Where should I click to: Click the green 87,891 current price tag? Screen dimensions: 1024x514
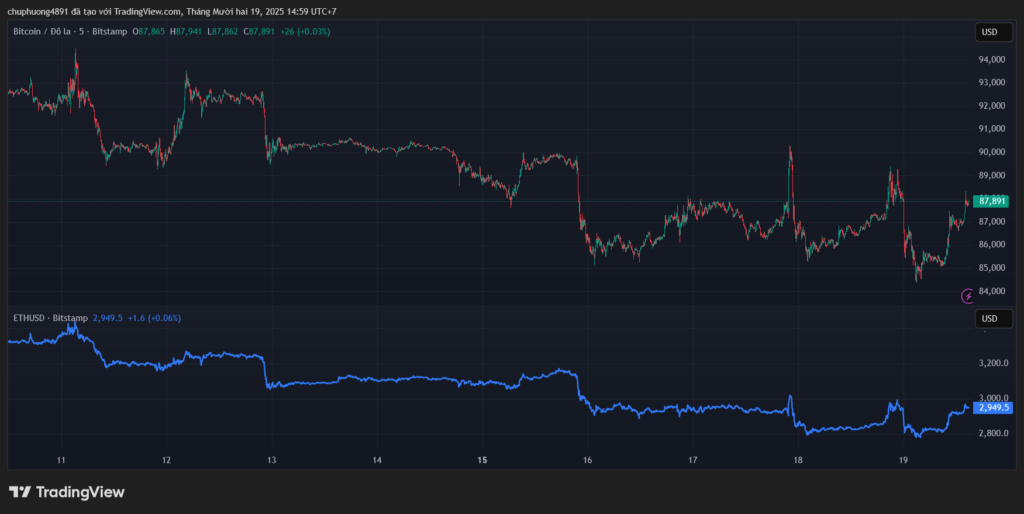993,201
